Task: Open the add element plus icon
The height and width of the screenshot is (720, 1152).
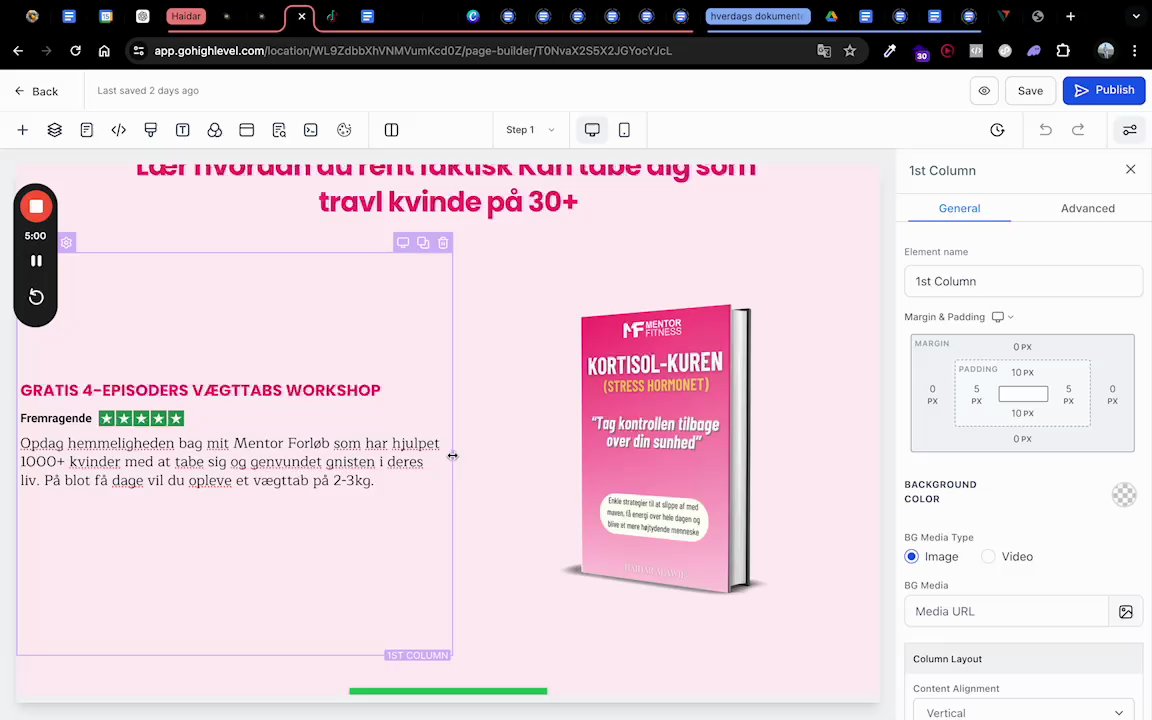Action: 23,130
